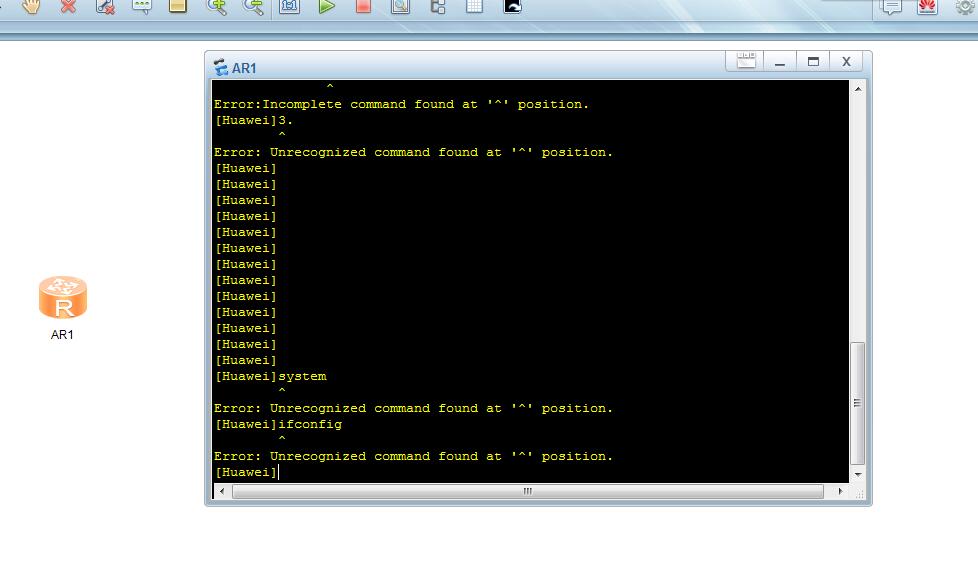
Task: Select the AR1 router on the canvas
Action: point(62,298)
